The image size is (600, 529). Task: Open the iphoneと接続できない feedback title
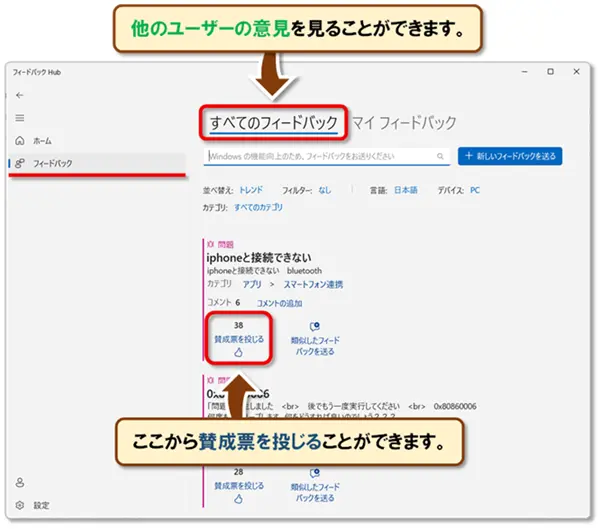(x=259, y=258)
